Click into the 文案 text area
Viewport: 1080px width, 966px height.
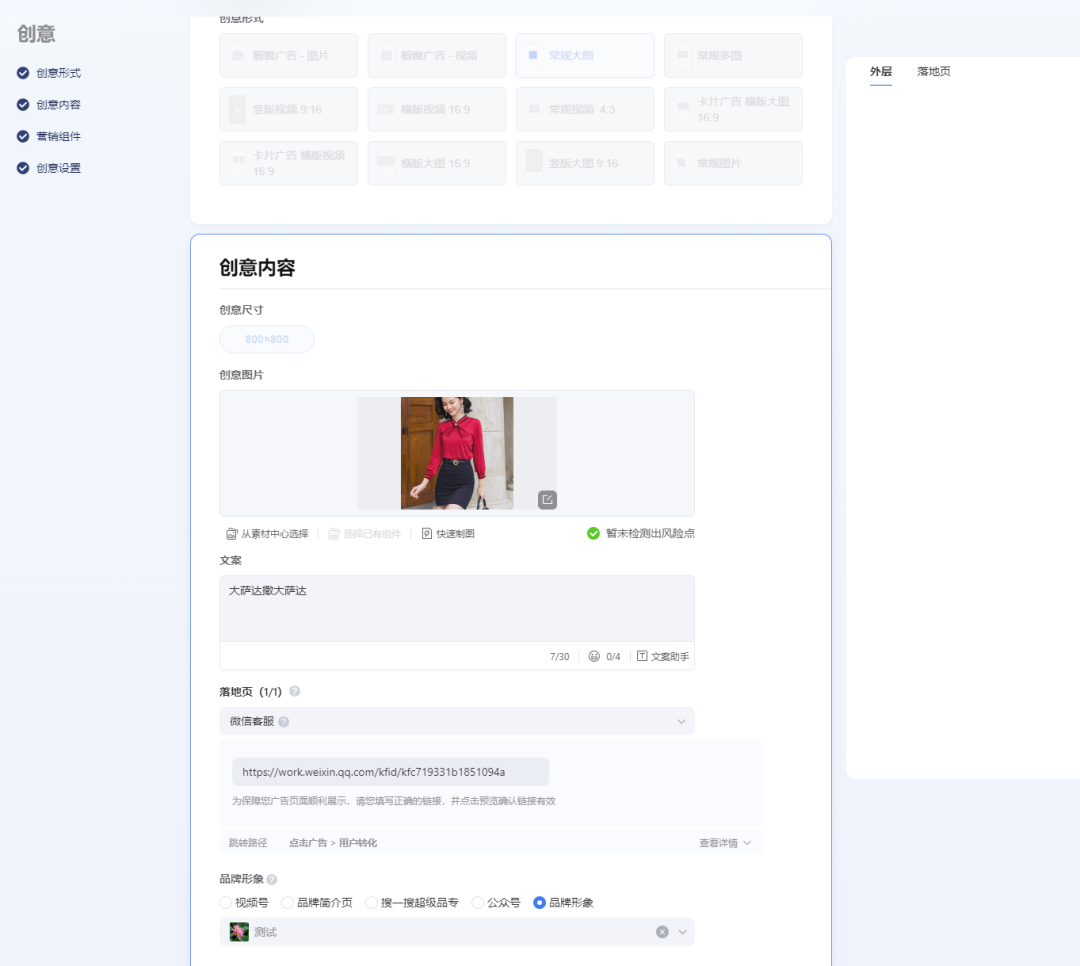pyautogui.click(x=457, y=609)
